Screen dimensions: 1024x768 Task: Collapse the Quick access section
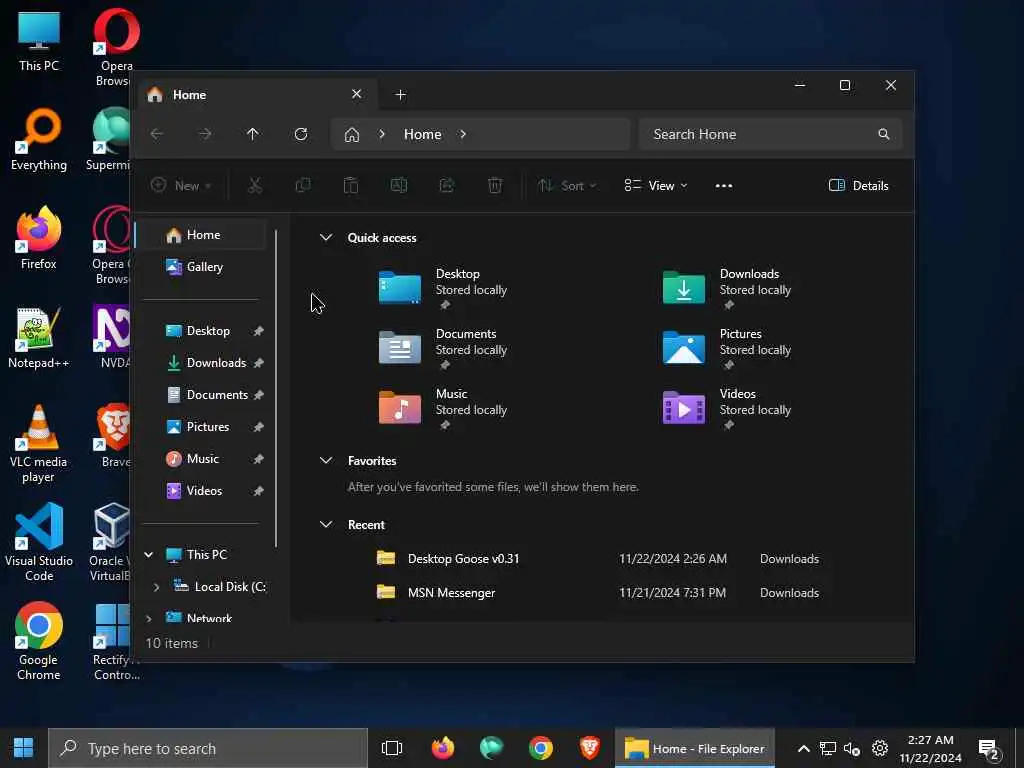coord(326,238)
